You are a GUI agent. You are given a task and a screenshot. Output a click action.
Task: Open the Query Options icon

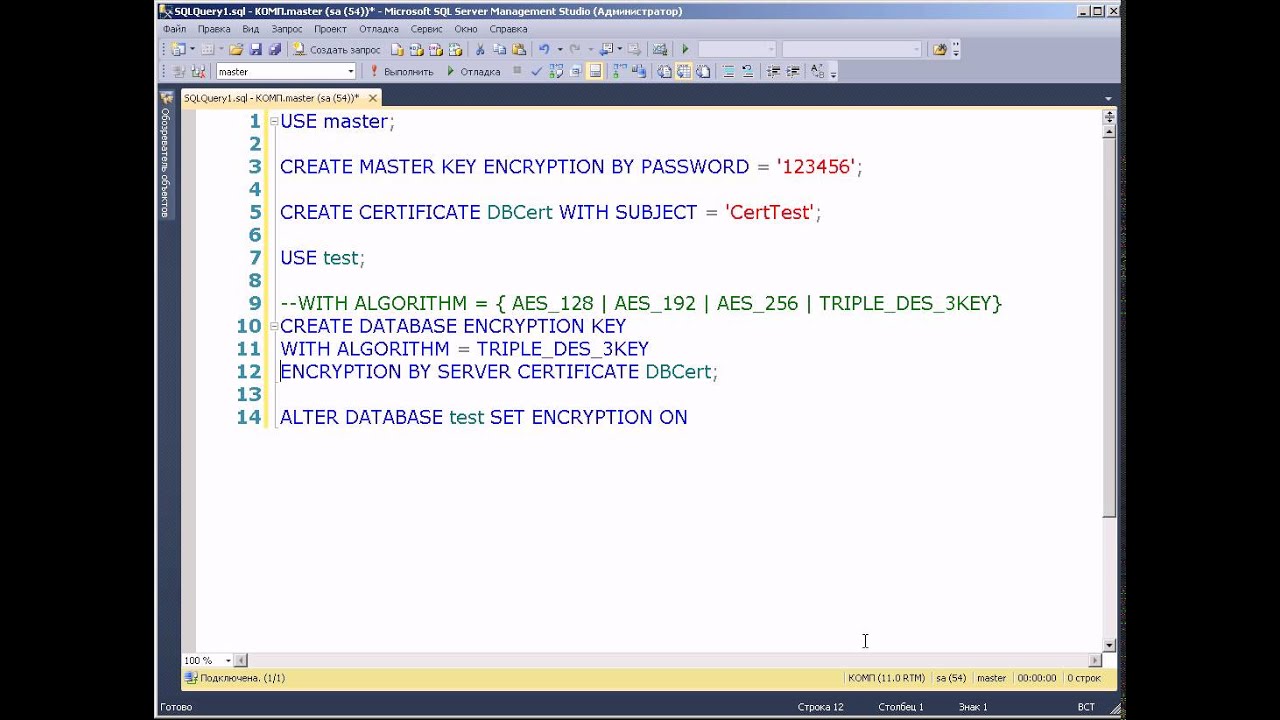[x=576, y=71]
